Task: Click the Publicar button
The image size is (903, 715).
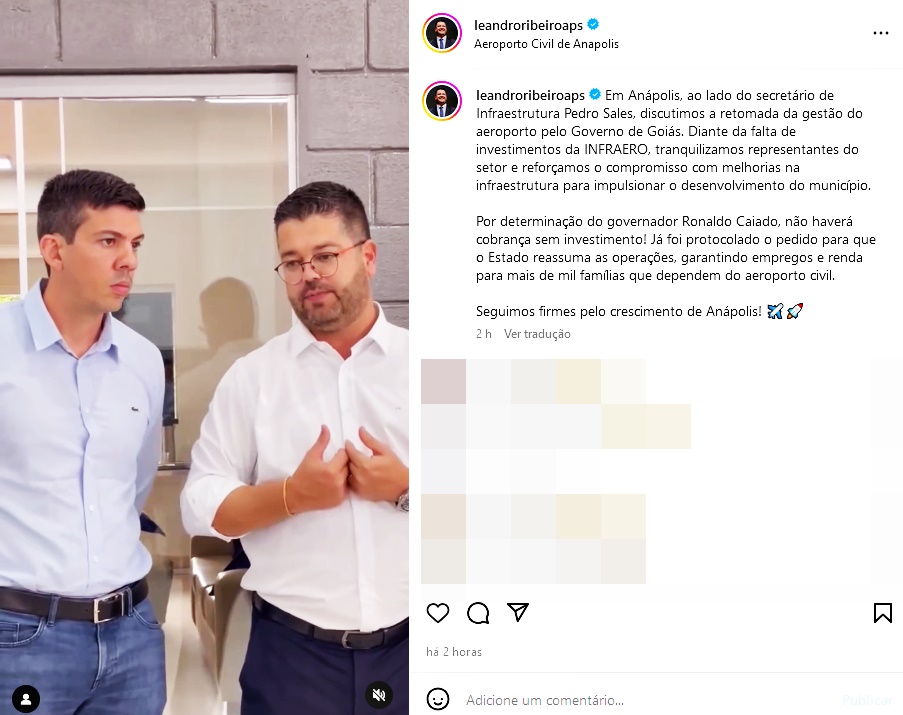Action: coord(867,700)
